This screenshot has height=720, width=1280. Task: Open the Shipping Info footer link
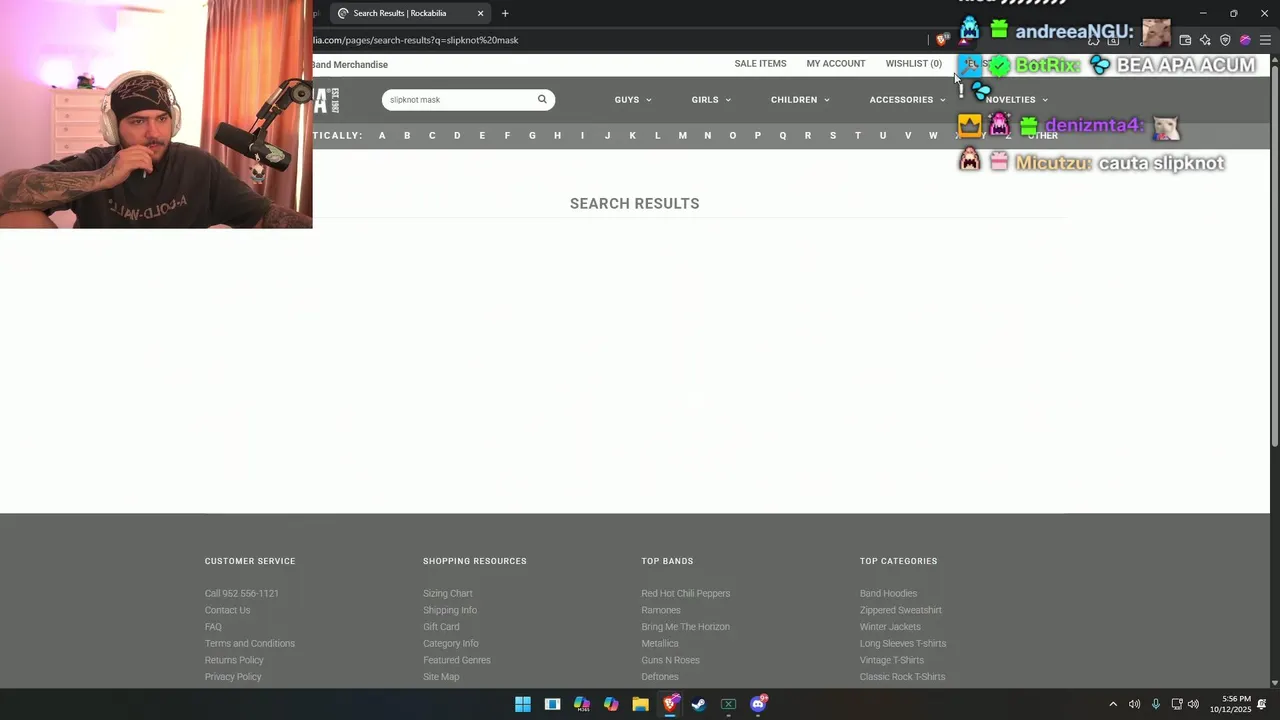tap(450, 610)
